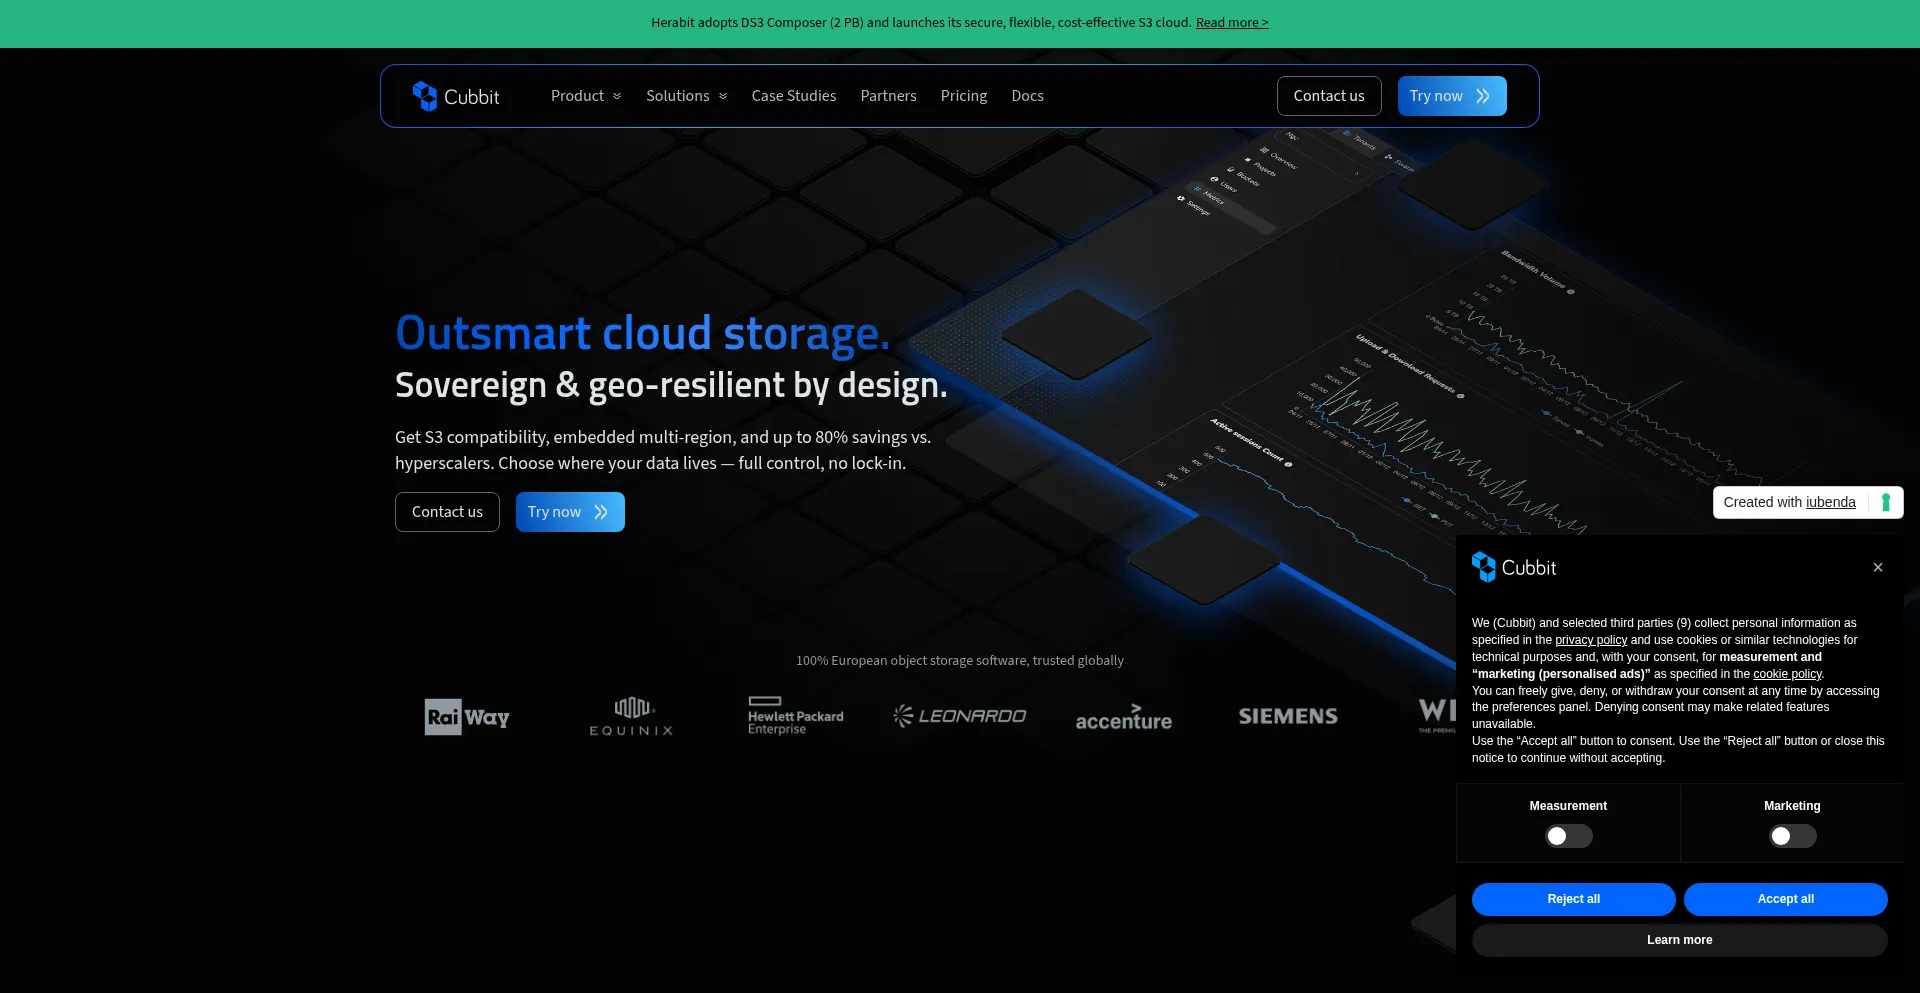Open the Product menu item
The image size is (1920, 993).
coord(578,96)
